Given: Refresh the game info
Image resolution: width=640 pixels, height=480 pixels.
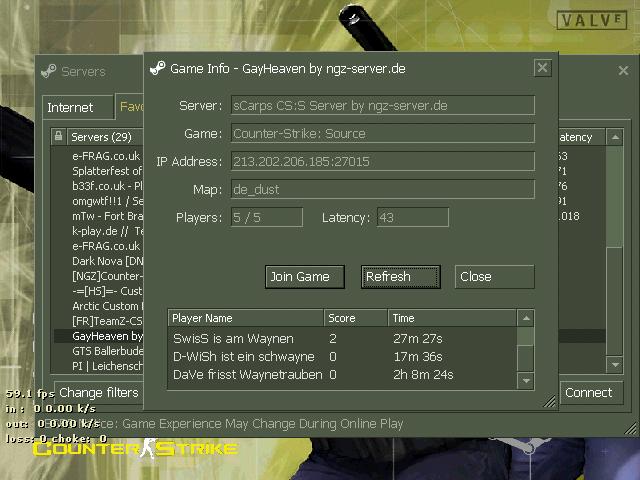Looking at the screenshot, I should pos(400,277).
